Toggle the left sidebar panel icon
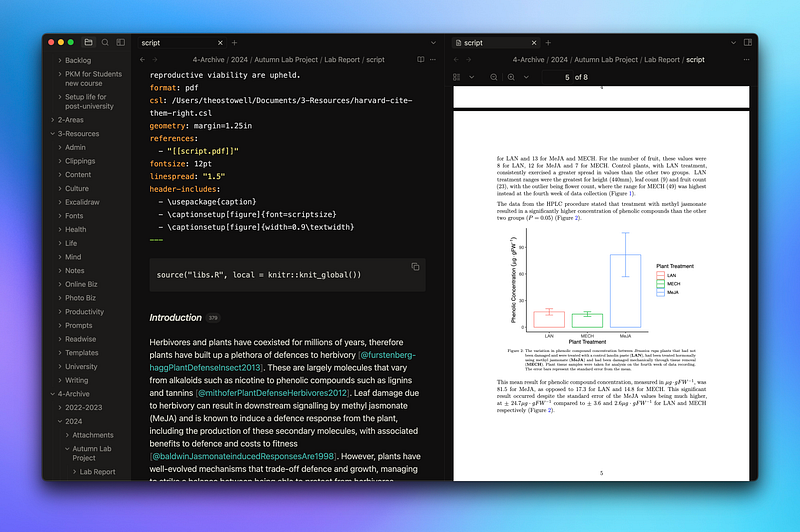 tap(120, 42)
